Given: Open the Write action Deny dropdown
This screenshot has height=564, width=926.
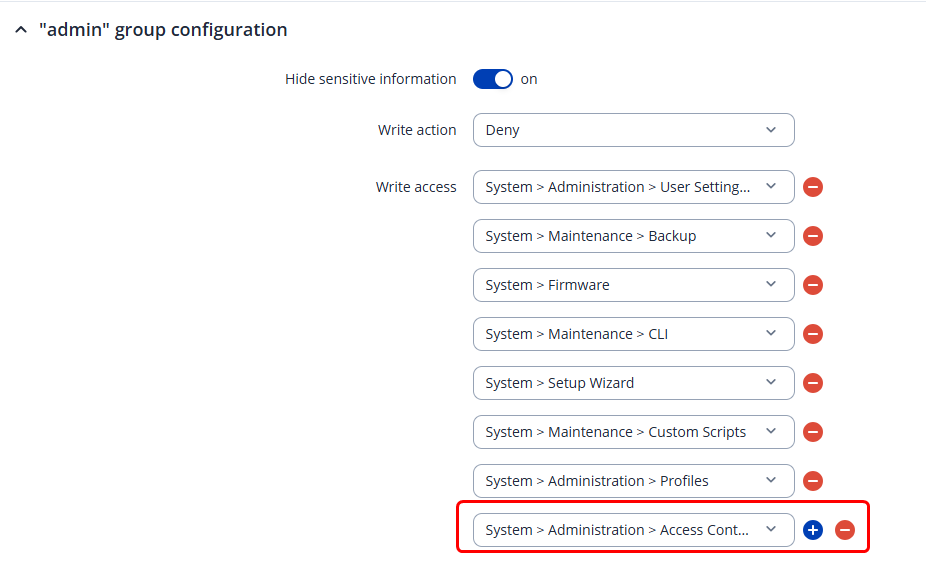Looking at the screenshot, I should [x=633, y=130].
